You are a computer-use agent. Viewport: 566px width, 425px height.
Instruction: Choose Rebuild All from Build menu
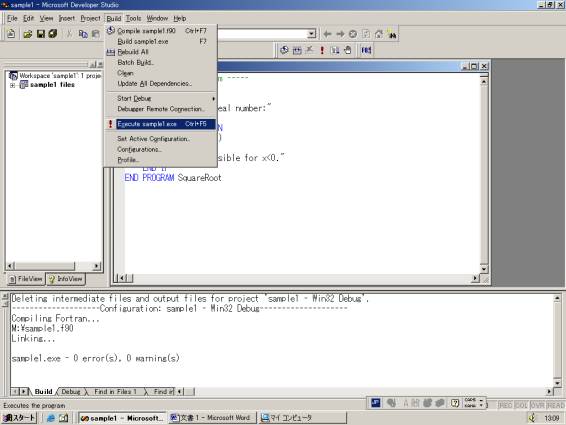coord(161,52)
